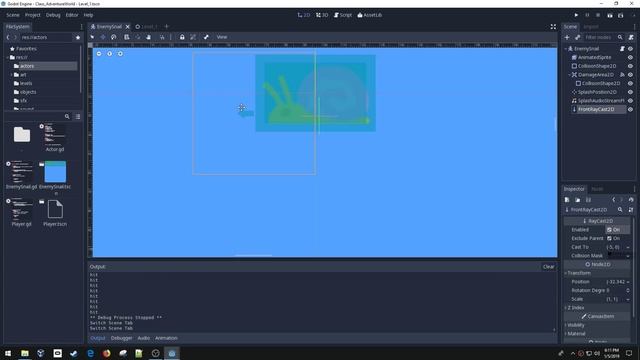Viewport: 640px width, 360px height.
Task: Hide the AnimatedSprite node
Action: pos(631,58)
